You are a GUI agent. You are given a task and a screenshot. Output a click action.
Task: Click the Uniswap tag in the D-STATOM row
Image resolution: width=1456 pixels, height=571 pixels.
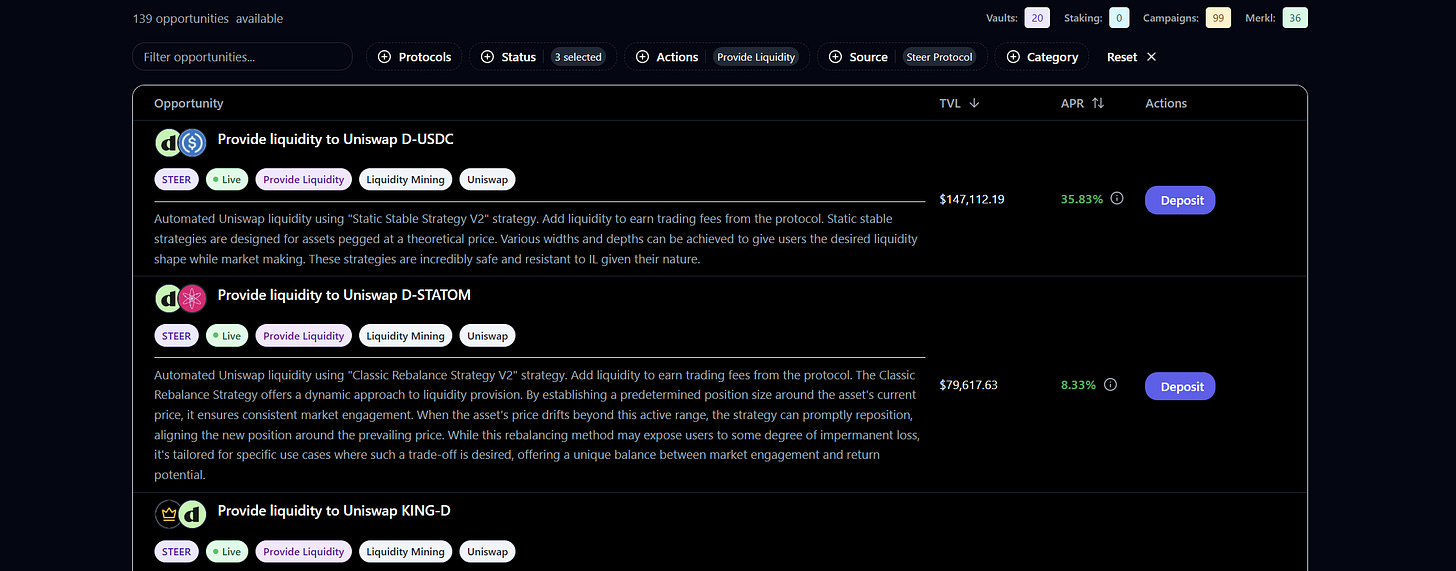[x=487, y=336]
